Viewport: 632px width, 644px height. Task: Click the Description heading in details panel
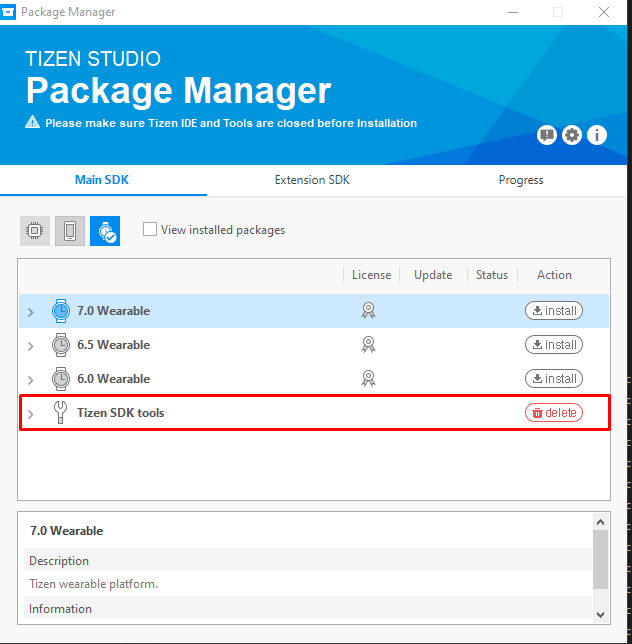59,561
